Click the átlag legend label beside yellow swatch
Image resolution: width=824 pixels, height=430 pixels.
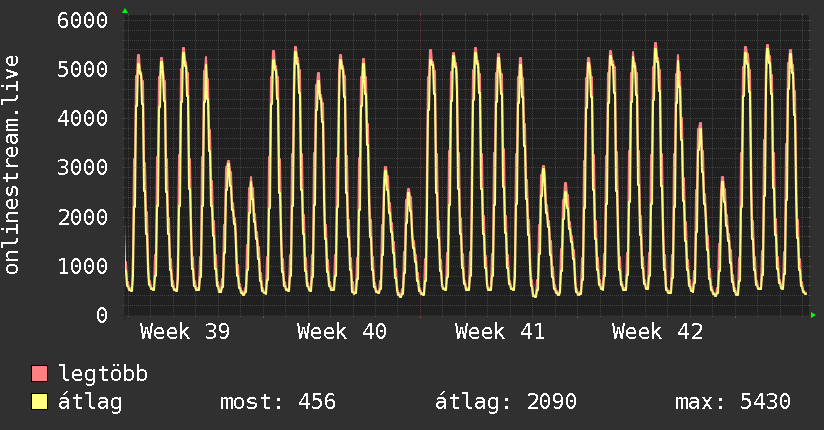[90, 402]
